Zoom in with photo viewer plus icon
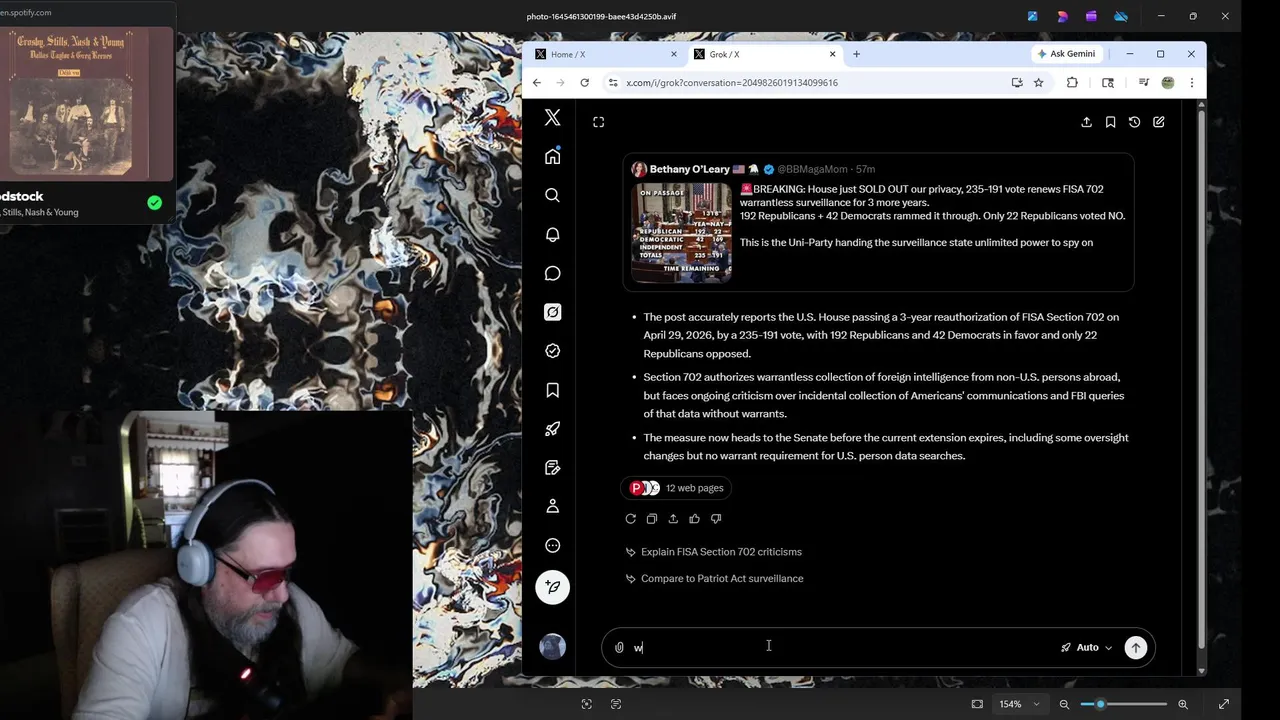The image size is (1280, 720). 1183,704
